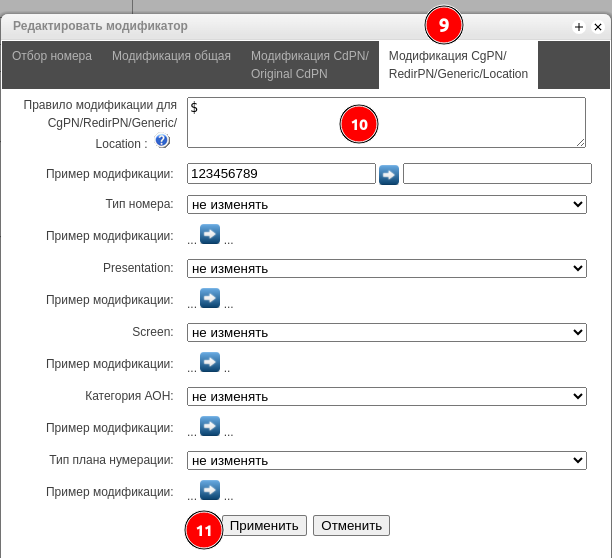
Task: Expand the Presentation dropdown
Action: 386,269
